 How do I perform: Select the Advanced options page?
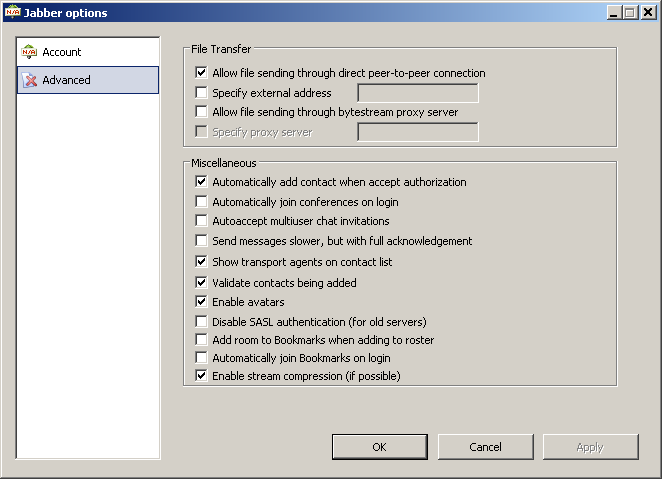click(88, 80)
